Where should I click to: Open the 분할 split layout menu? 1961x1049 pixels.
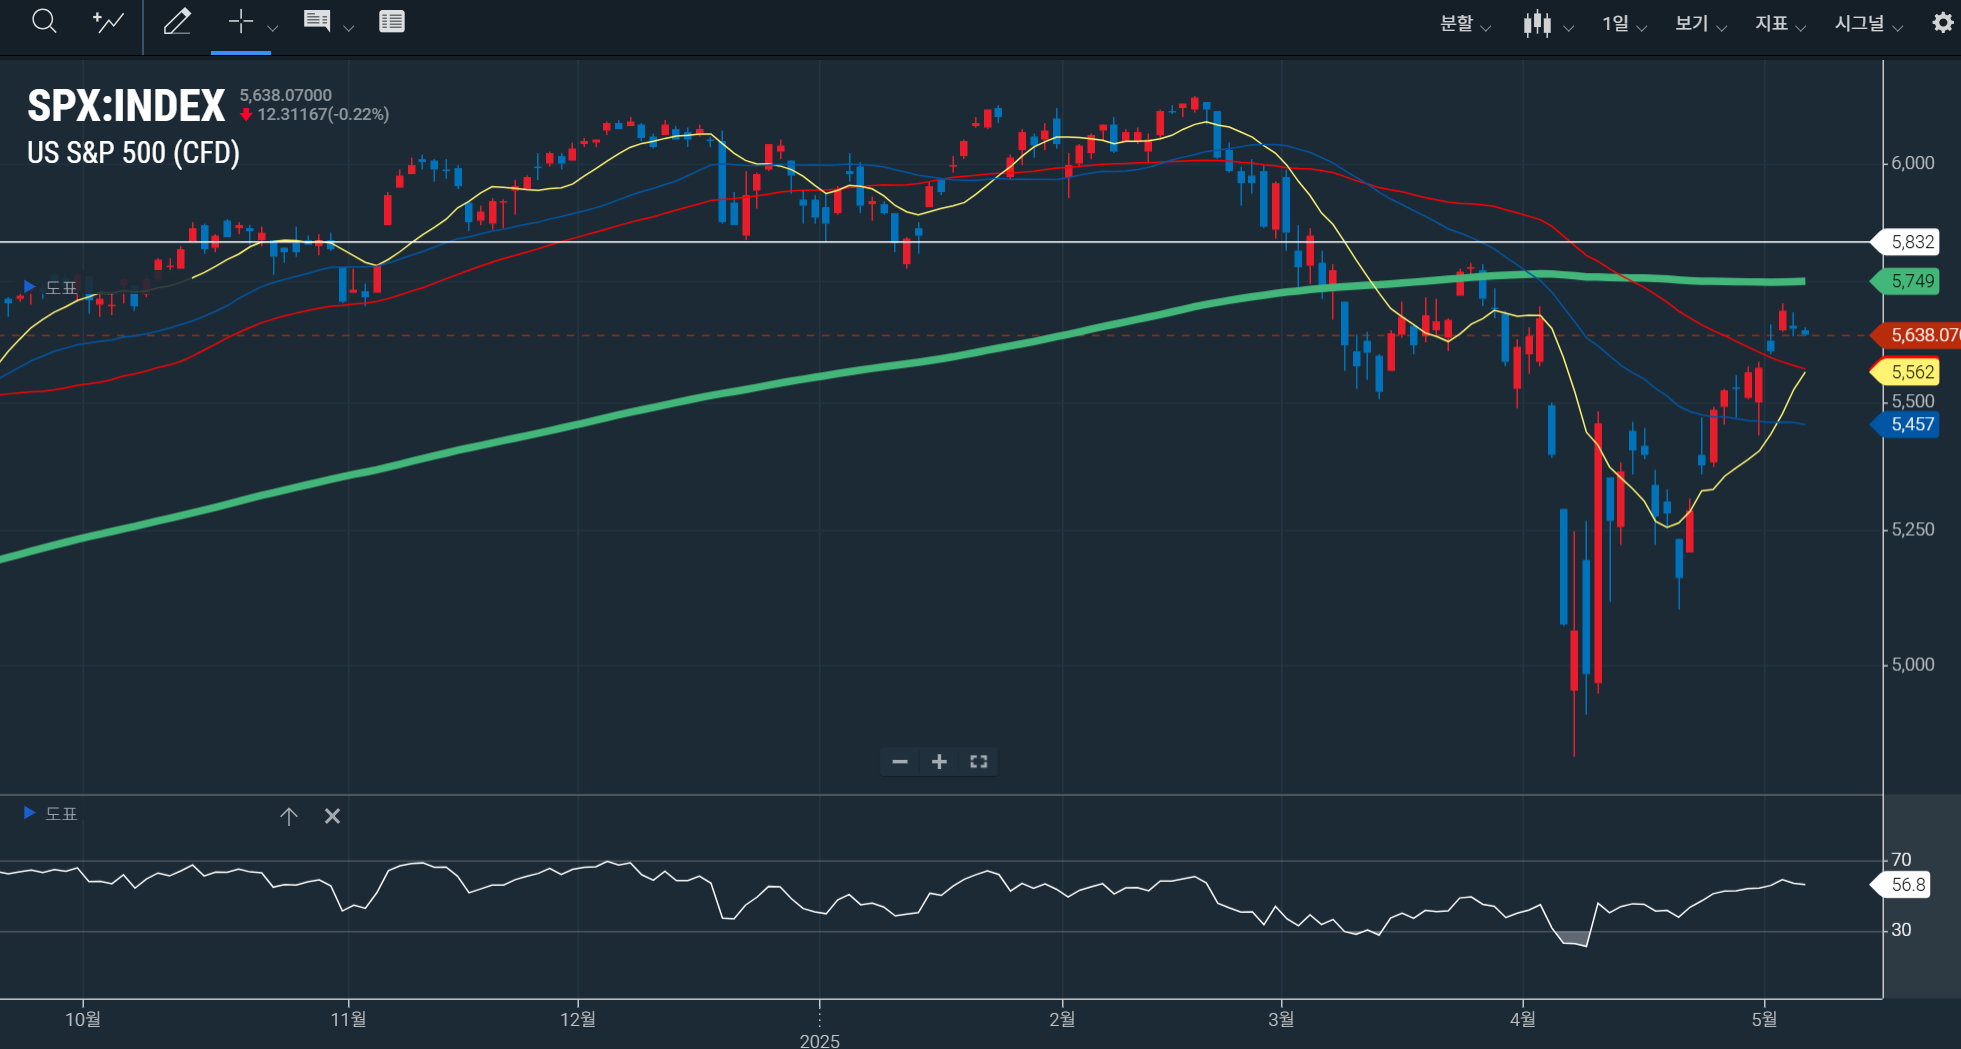(x=1465, y=24)
